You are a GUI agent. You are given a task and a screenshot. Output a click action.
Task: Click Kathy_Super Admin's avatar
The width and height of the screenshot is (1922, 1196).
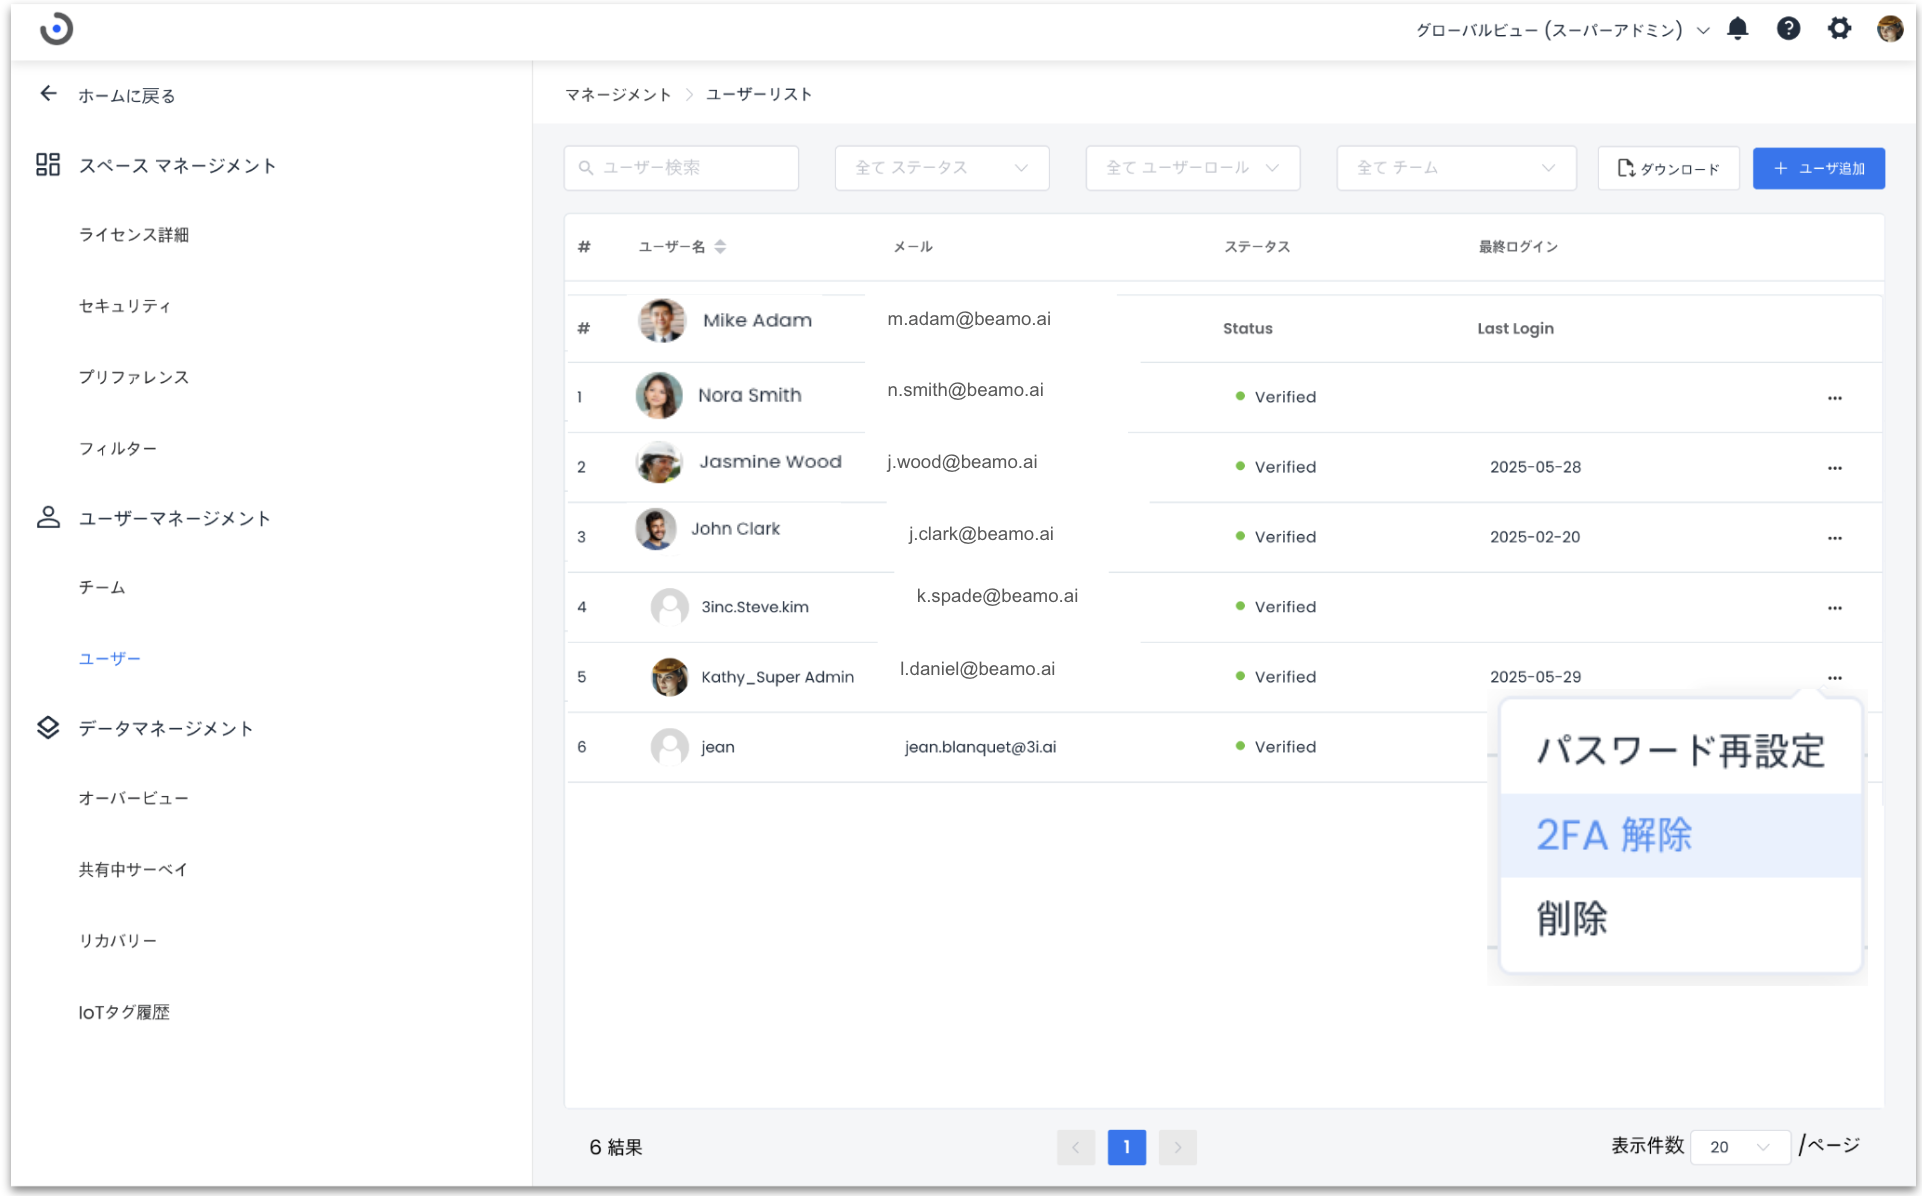pos(669,677)
